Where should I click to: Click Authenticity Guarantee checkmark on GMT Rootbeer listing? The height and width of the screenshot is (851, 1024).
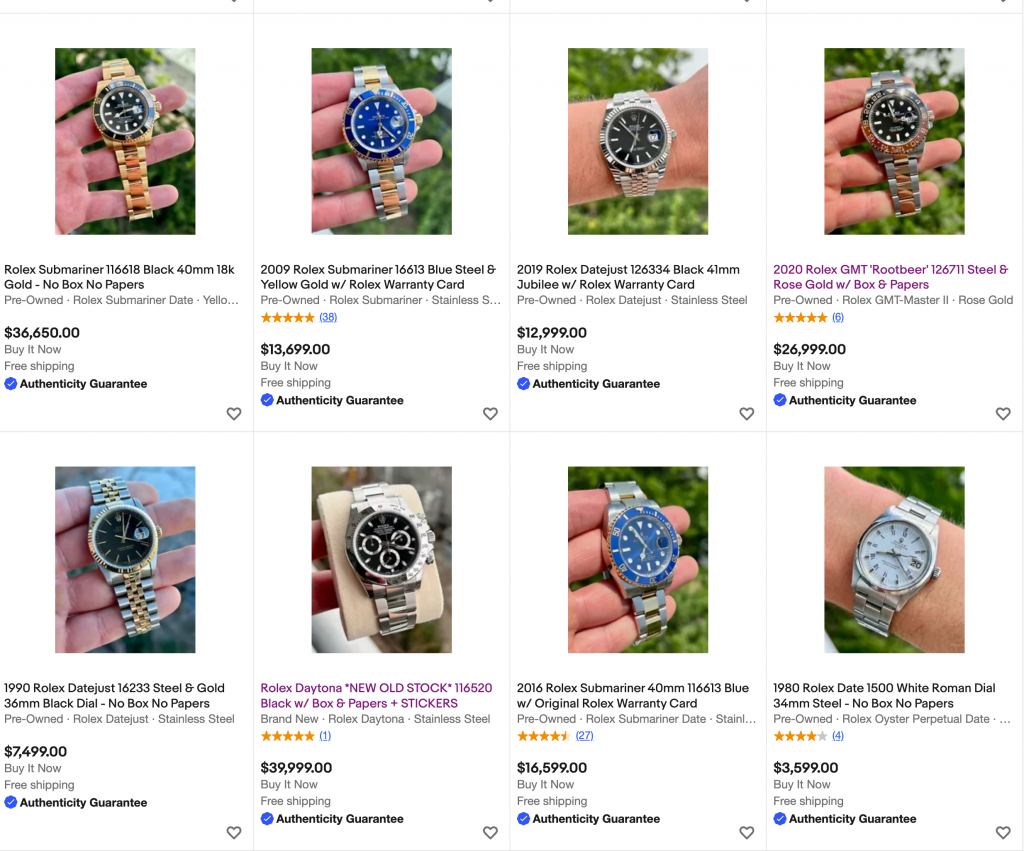pos(779,400)
